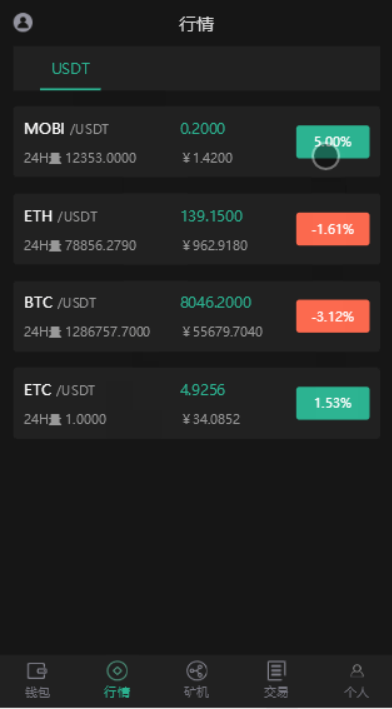This screenshot has width=392, height=709.
Task: Click the 行情 page title
Action: (x=196, y=24)
